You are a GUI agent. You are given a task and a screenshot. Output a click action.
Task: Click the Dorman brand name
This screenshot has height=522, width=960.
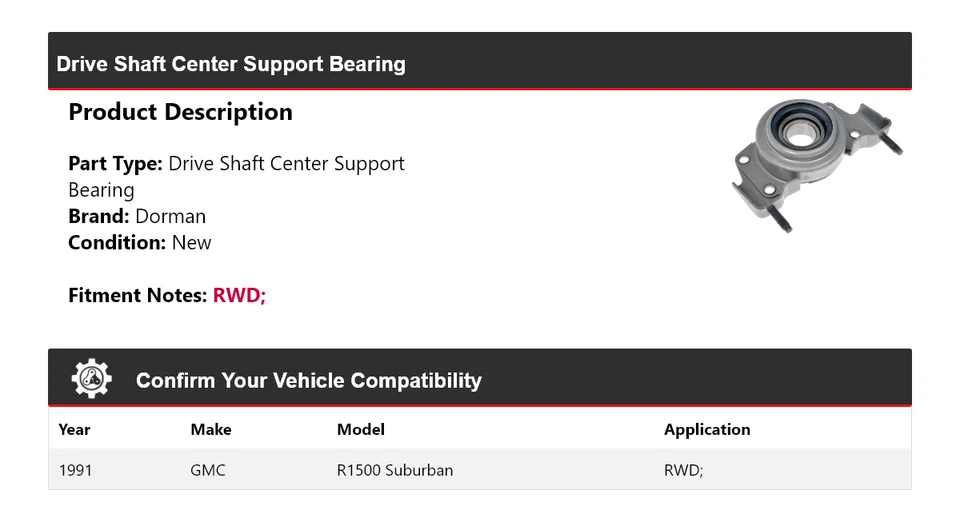170,216
